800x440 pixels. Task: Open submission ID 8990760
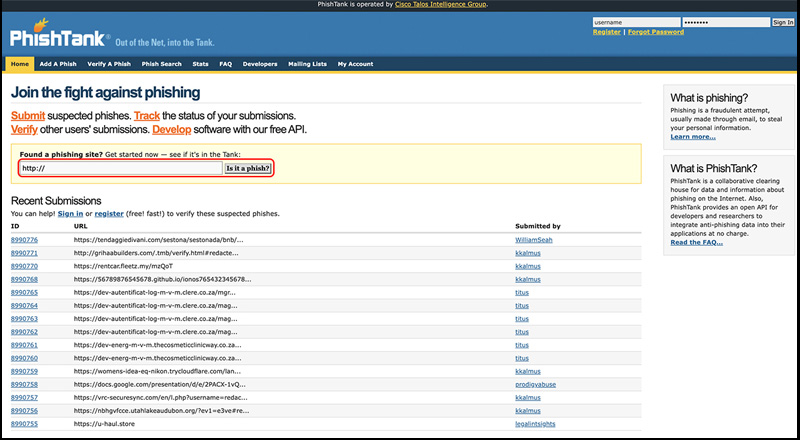(24, 358)
